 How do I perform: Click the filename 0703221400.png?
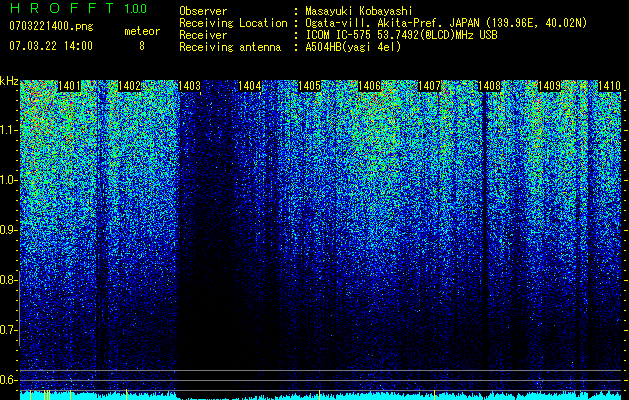51,27
